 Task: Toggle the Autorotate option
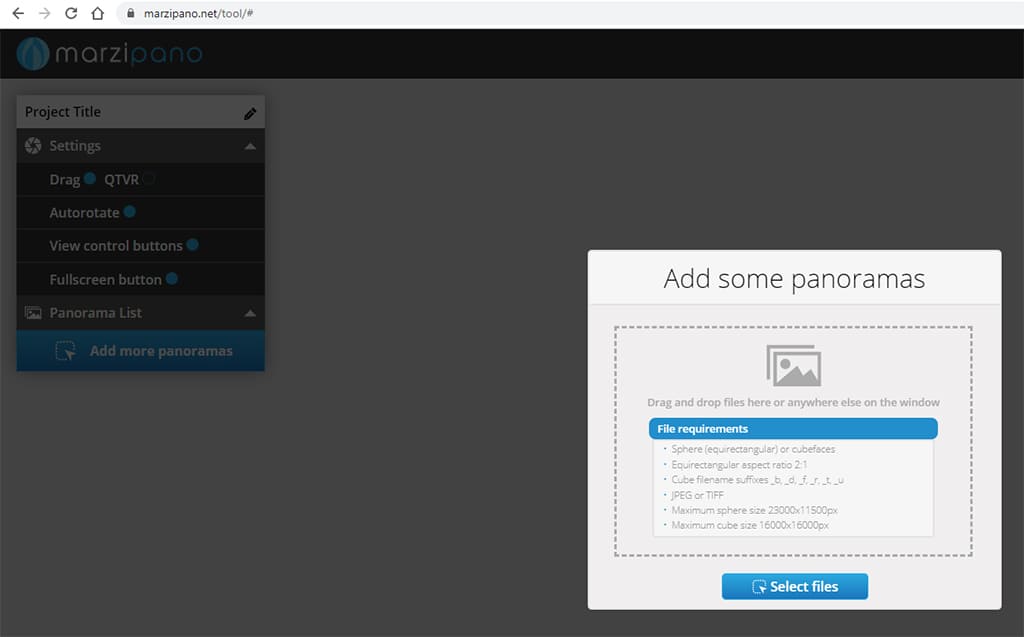(x=130, y=212)
